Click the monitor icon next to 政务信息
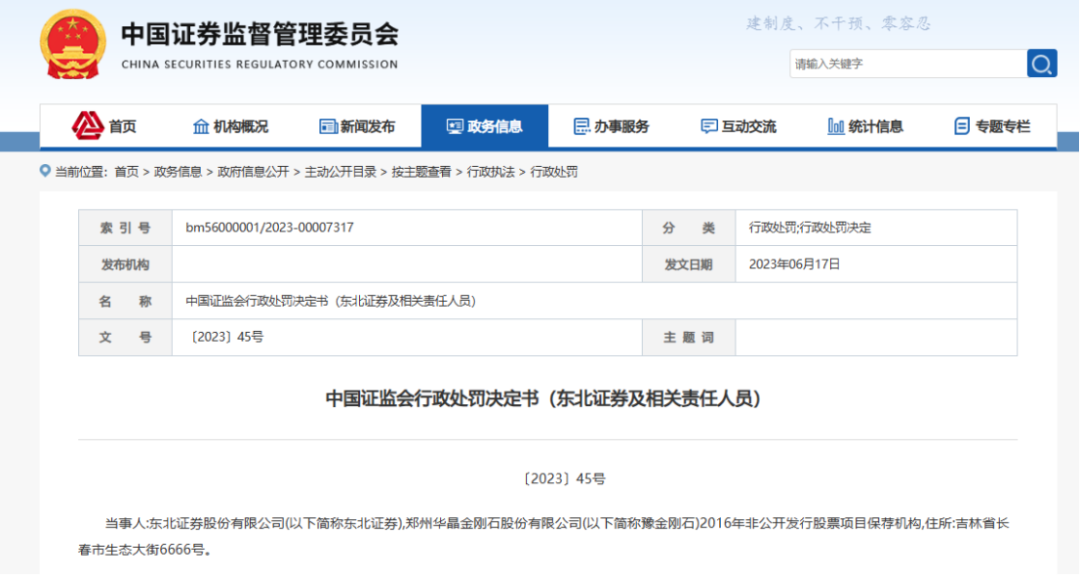 455,127
